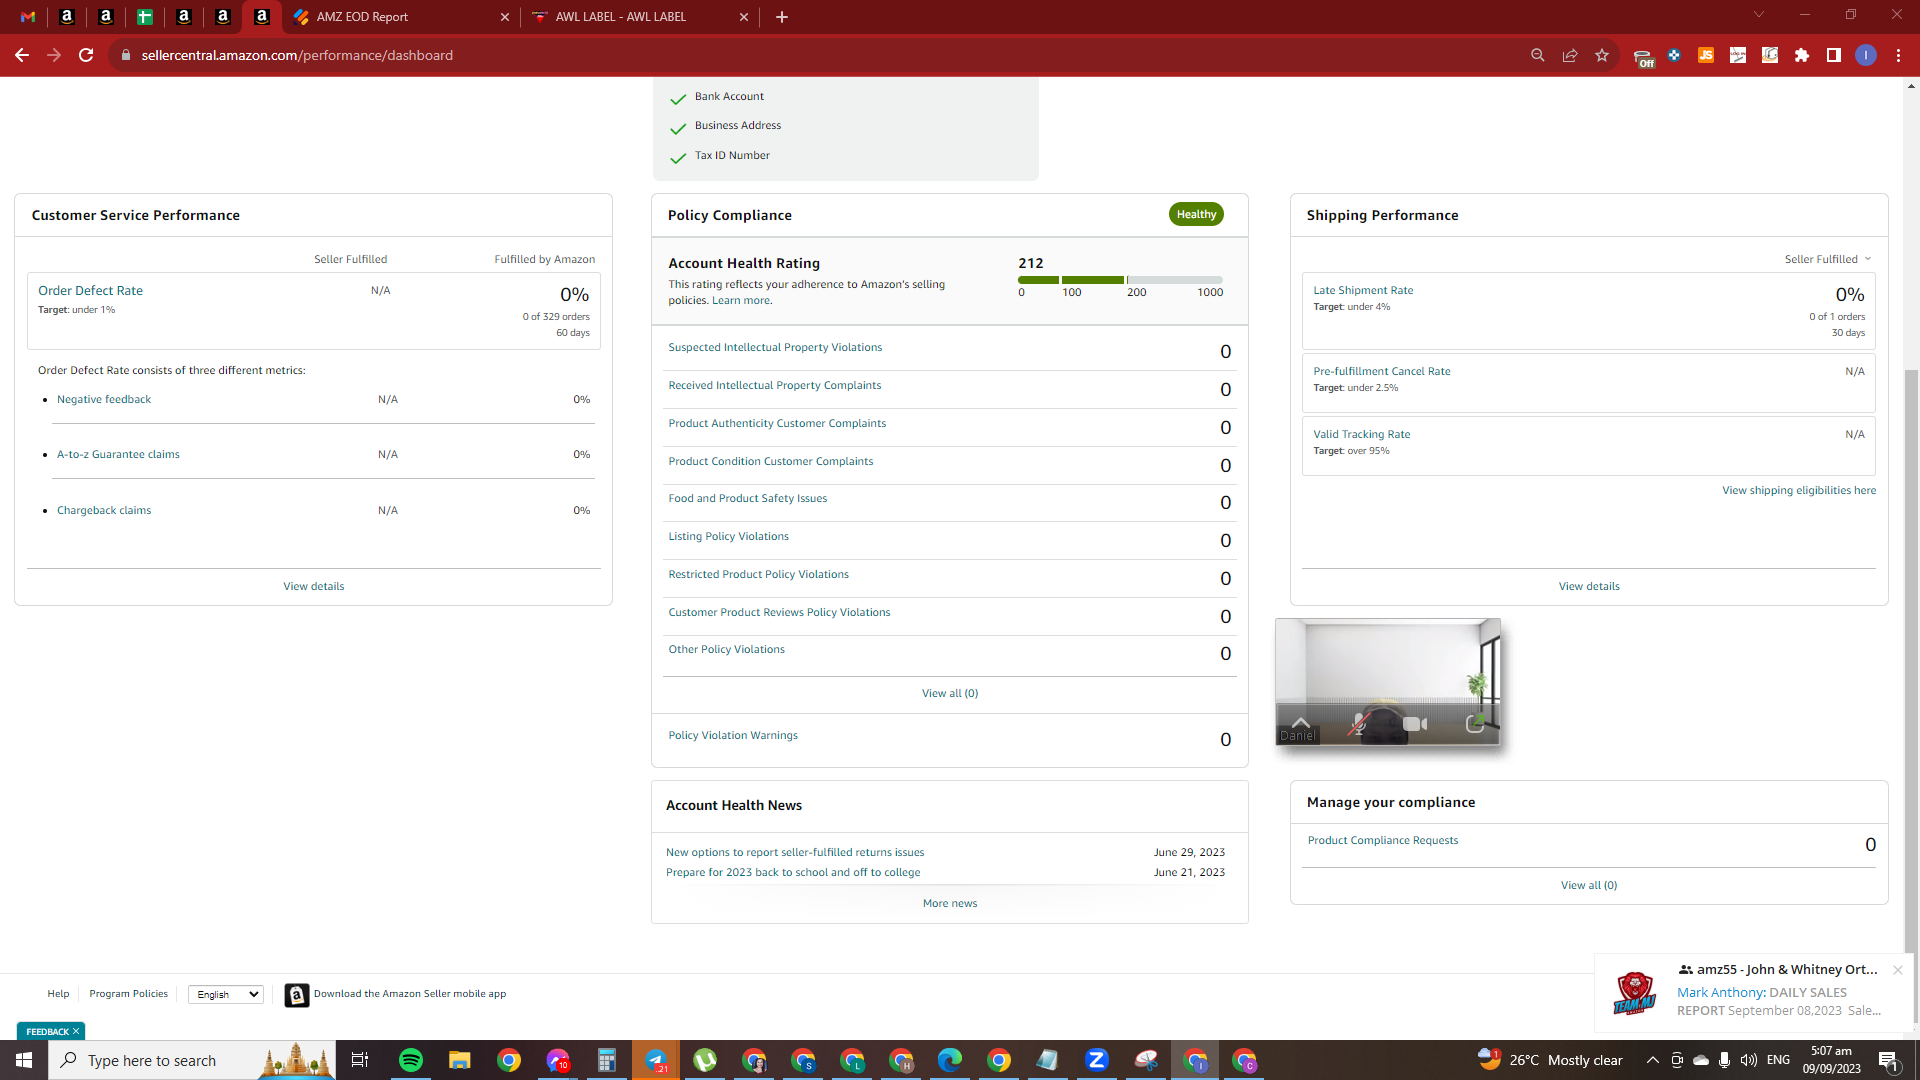
Task: Open the Seller Fulfilled dropdown in Shipping Performance
Action: tap(1827, 259)
